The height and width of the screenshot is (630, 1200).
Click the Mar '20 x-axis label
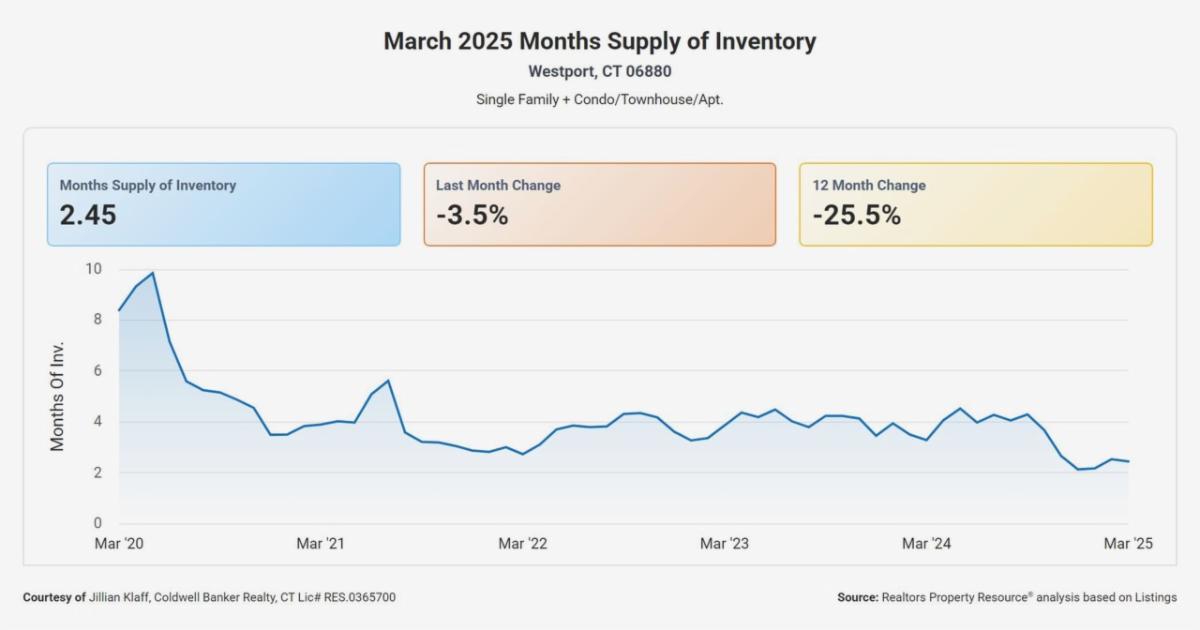tap(119, 543)
